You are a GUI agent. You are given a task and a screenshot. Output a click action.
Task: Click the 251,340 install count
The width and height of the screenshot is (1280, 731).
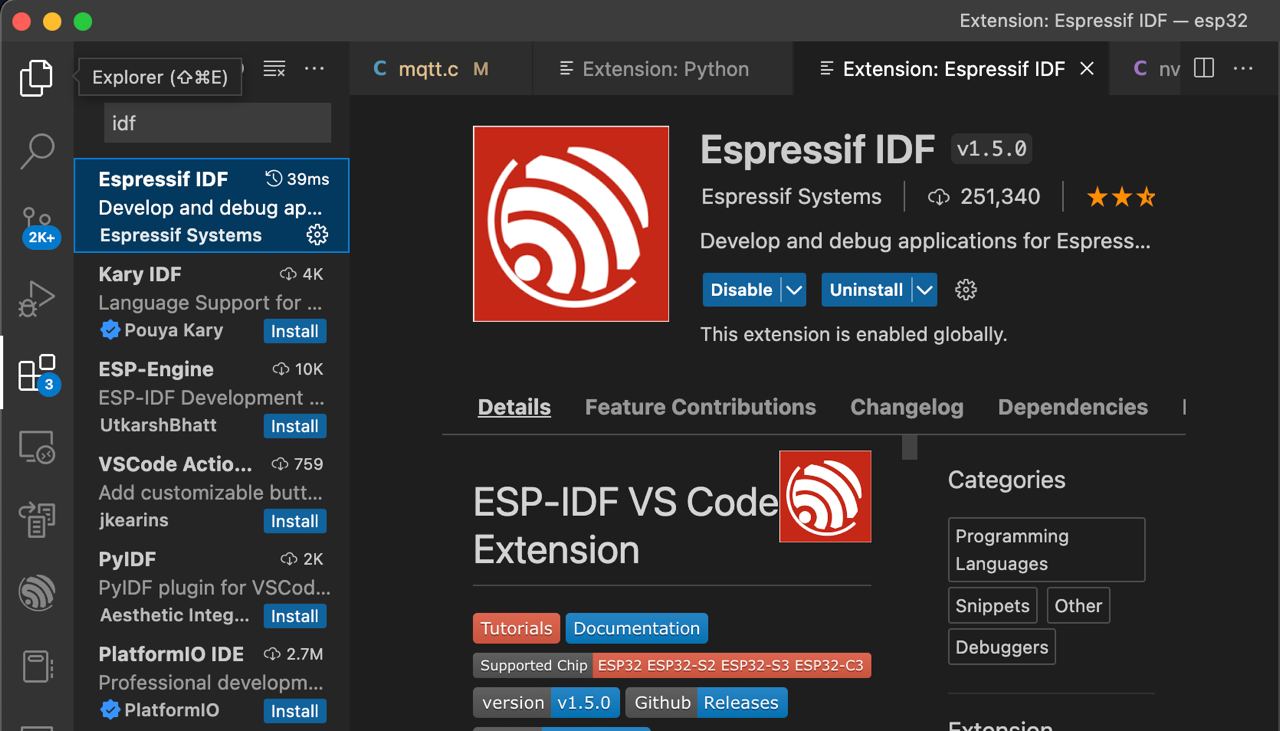[985, 197]
